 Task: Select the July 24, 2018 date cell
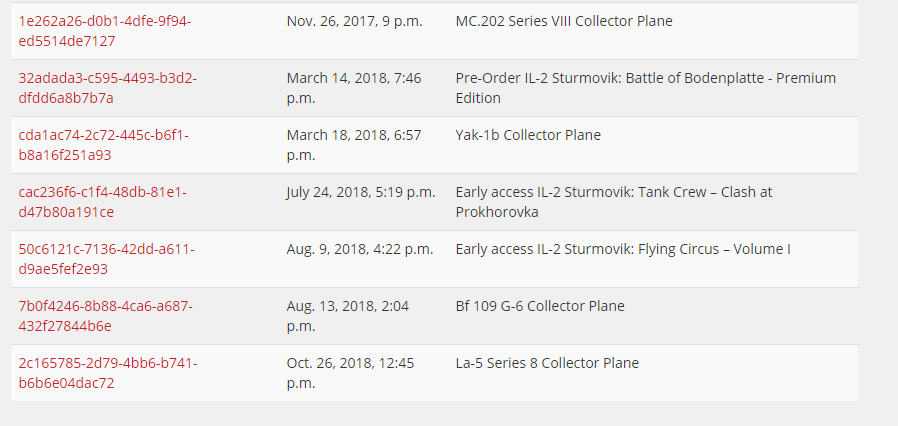pos(360,192)
